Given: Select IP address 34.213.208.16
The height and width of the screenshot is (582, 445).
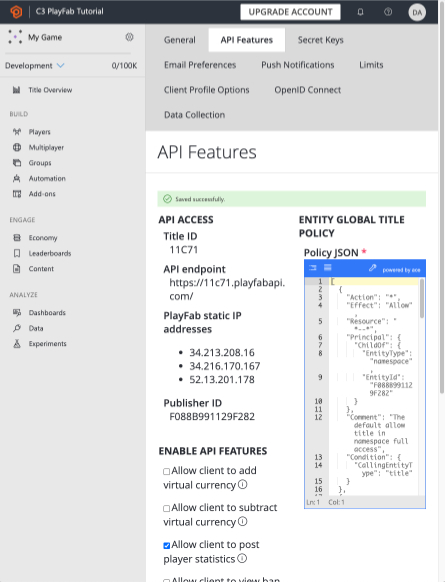Looking at the screenshot, I should tap(222, 352).
